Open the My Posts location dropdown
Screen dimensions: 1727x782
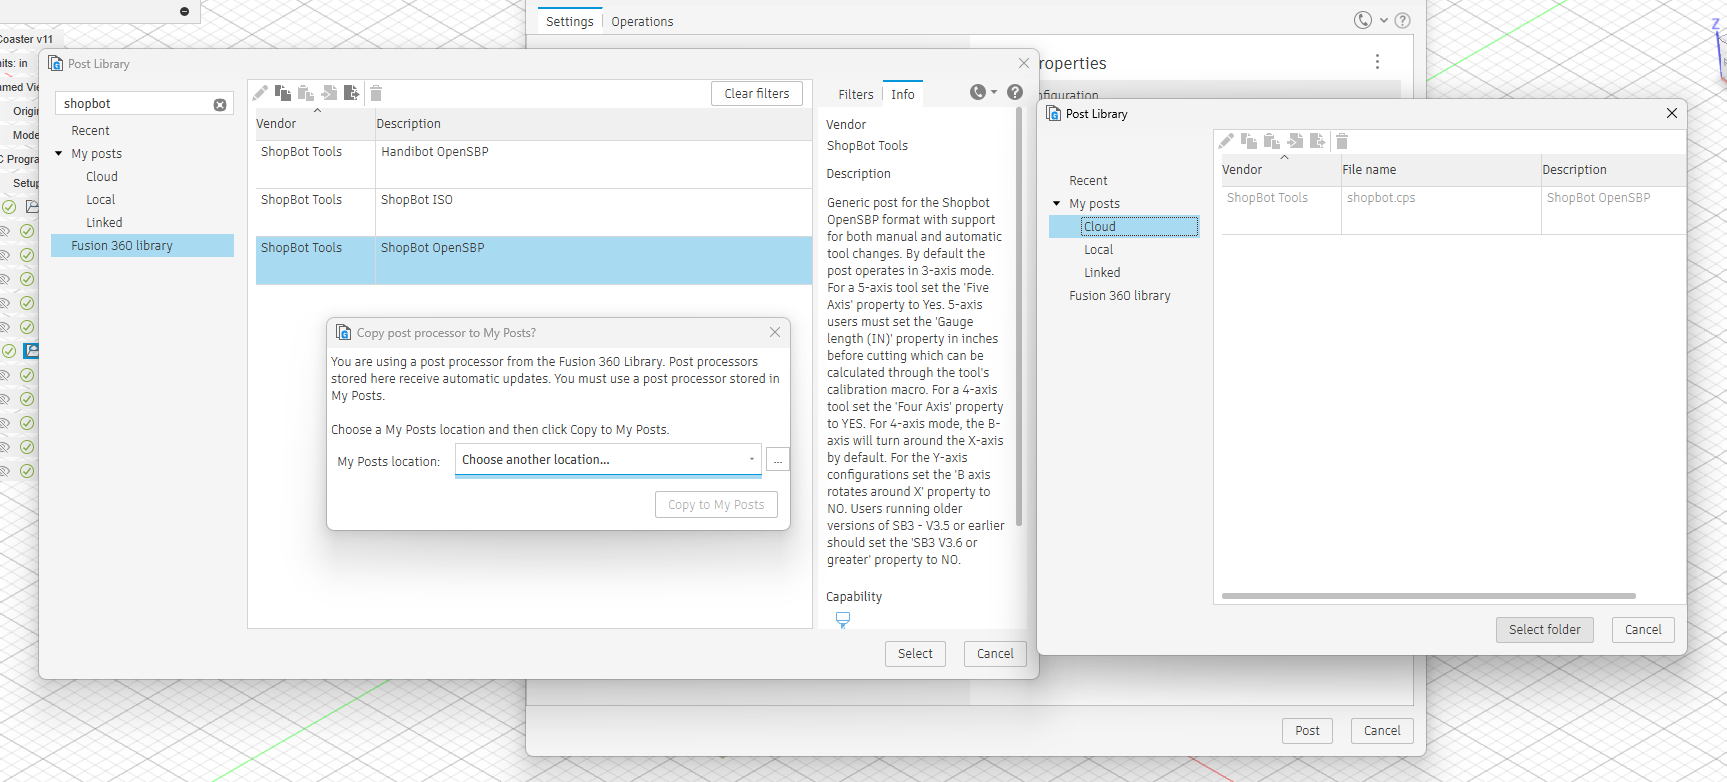coord(608,460)
